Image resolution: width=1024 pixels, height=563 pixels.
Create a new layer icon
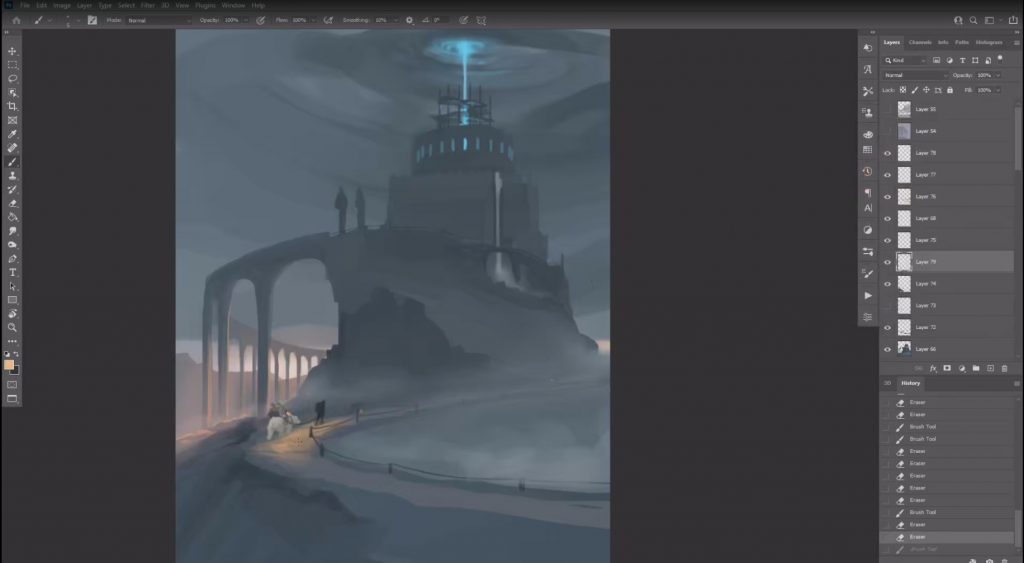[990, 368]
